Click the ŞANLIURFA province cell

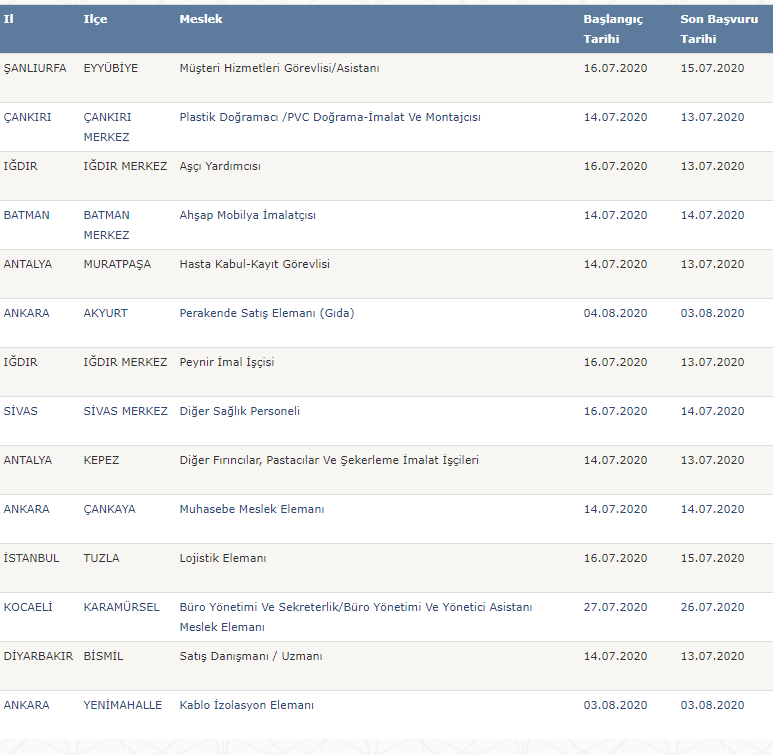35,68
